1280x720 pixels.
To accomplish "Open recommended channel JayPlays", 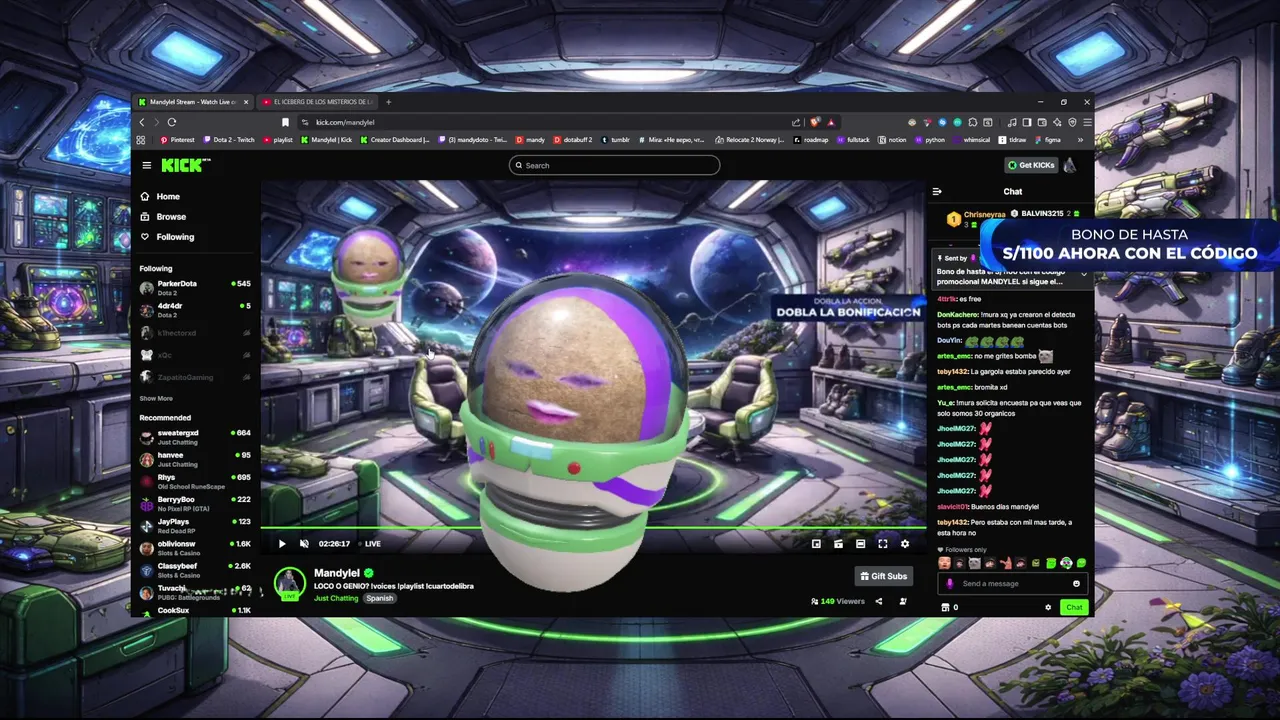I will coord(195,525).
